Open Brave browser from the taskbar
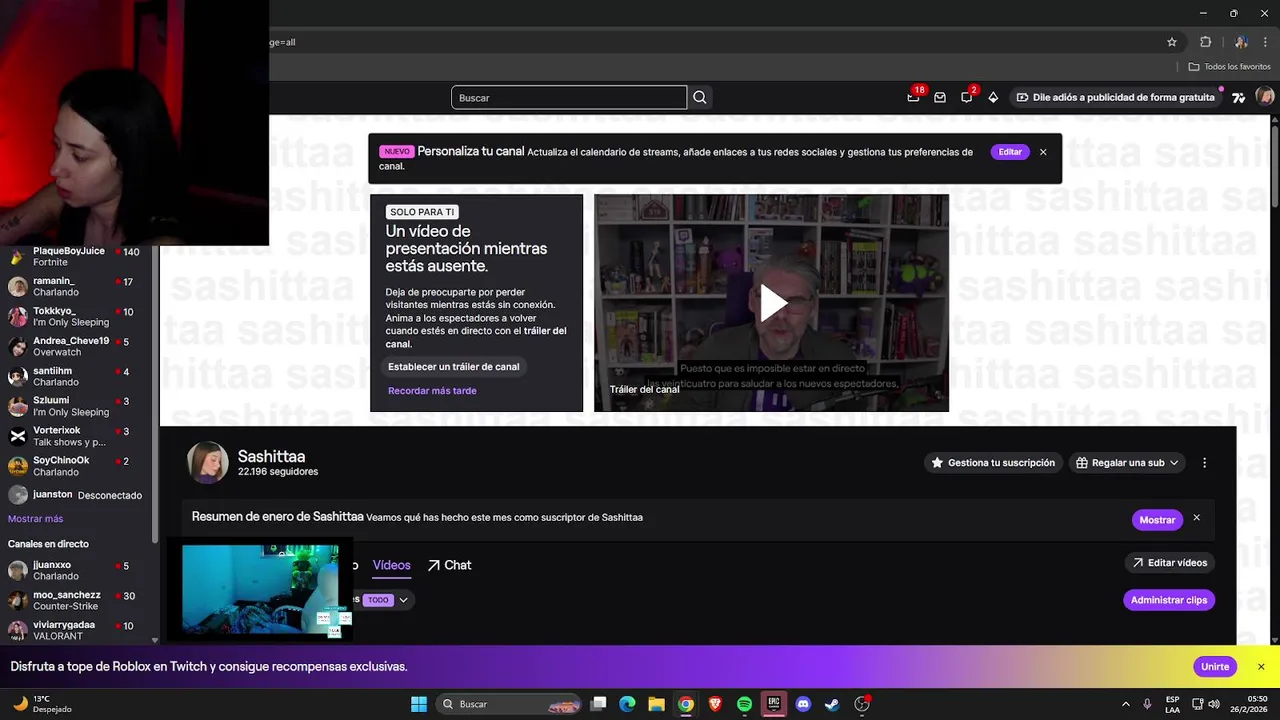This screenshot has height=720, width=1280. [x=715, y=704]
